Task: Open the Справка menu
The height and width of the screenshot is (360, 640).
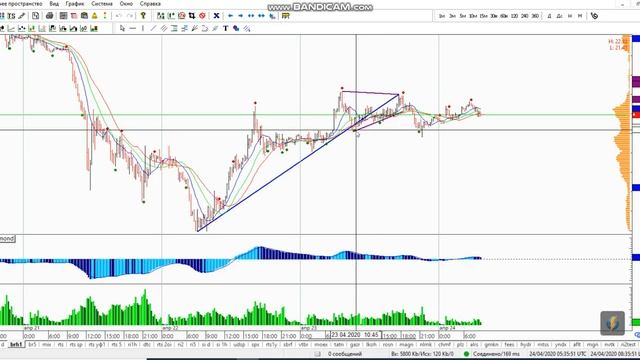Action: (x=150, y=4)
